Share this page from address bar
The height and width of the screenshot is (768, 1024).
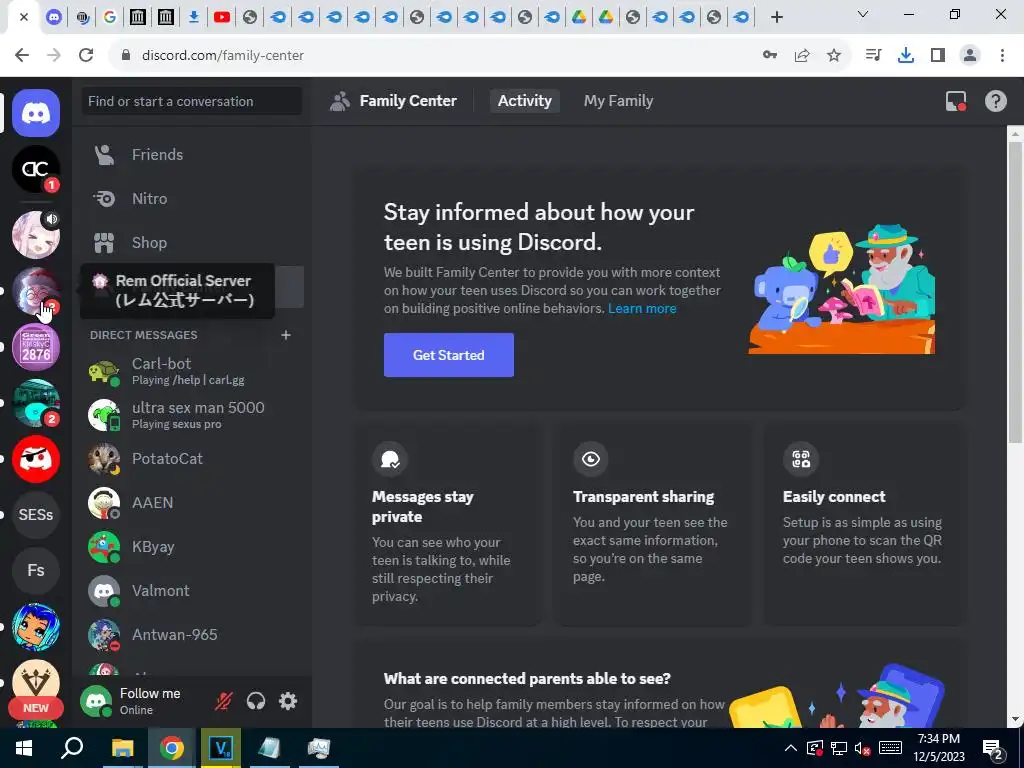802,55
